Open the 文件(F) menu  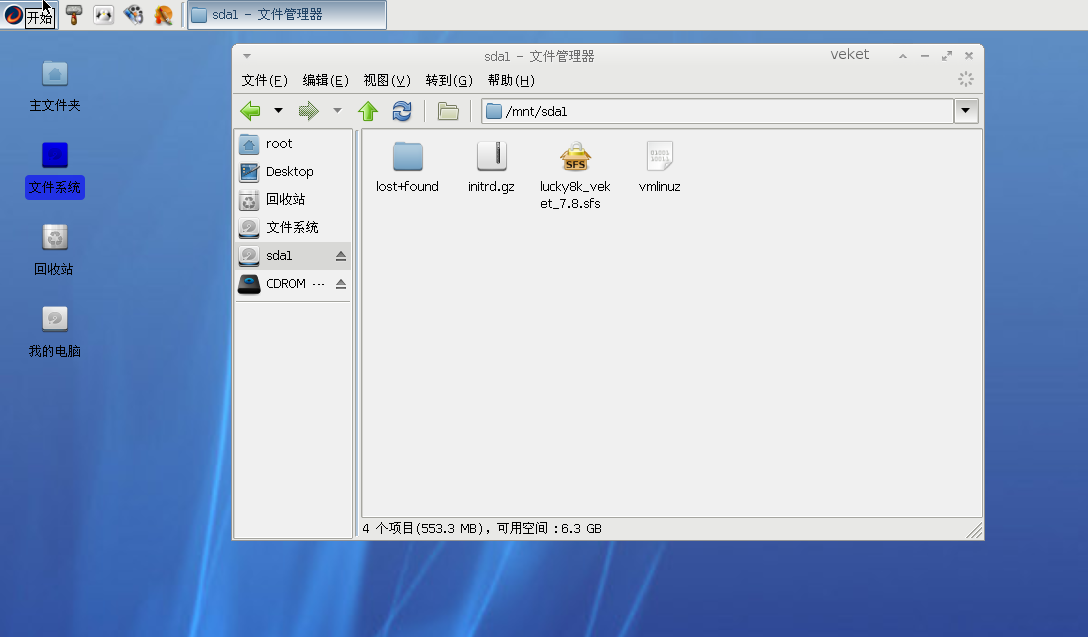pos(264,80)
